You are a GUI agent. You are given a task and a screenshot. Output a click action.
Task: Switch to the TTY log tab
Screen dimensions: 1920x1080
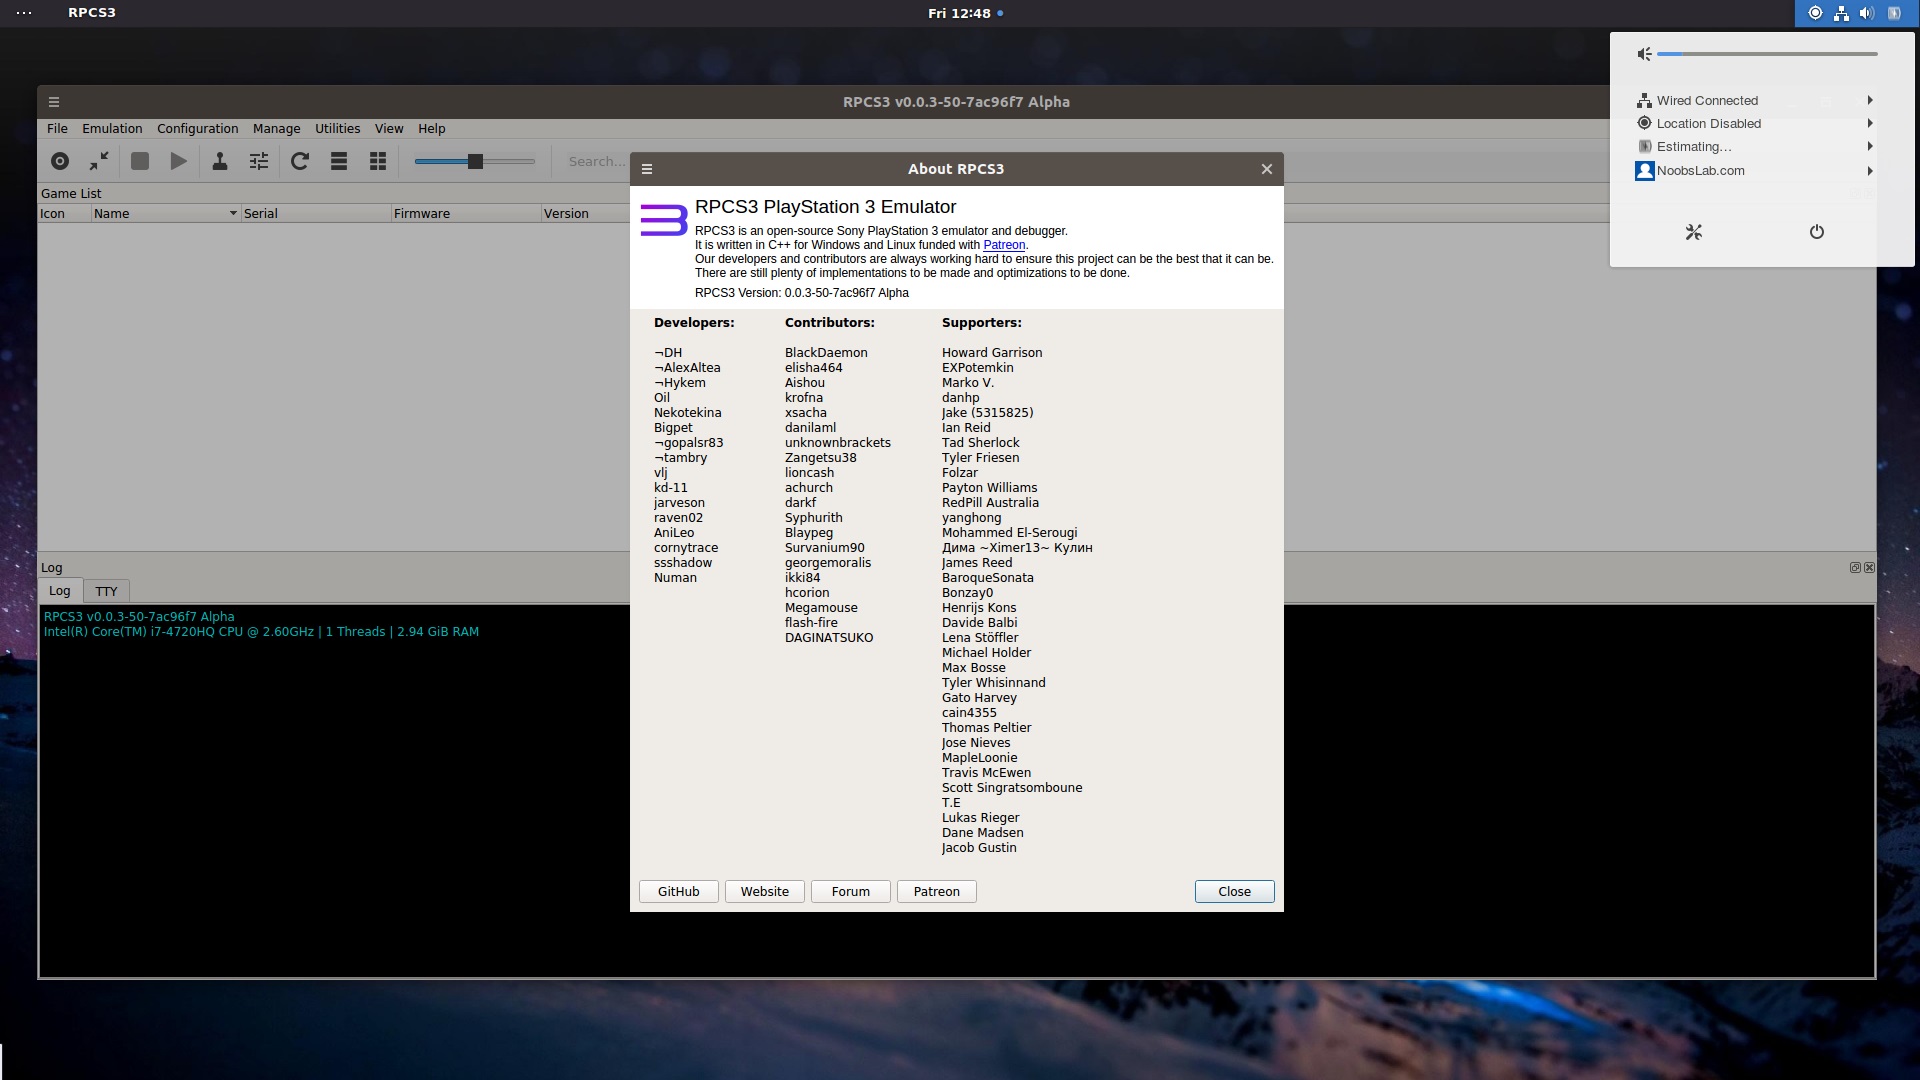coord(105,591)
